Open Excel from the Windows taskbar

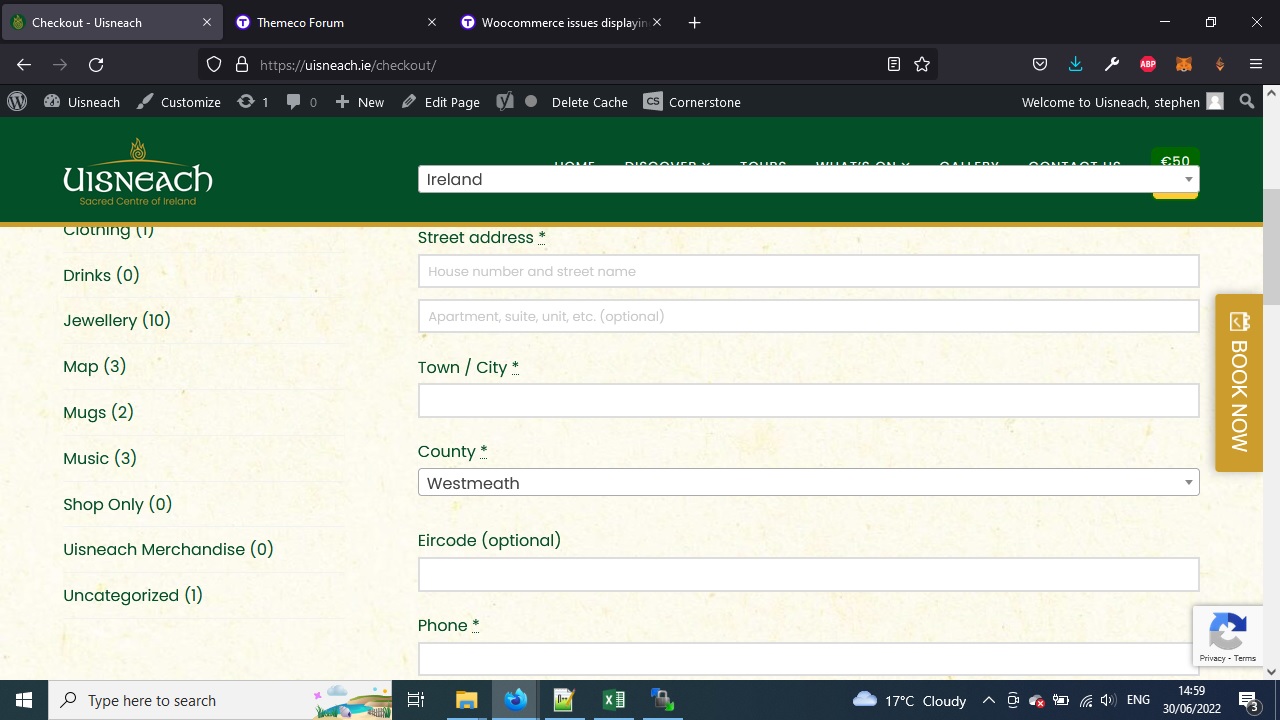613,700
